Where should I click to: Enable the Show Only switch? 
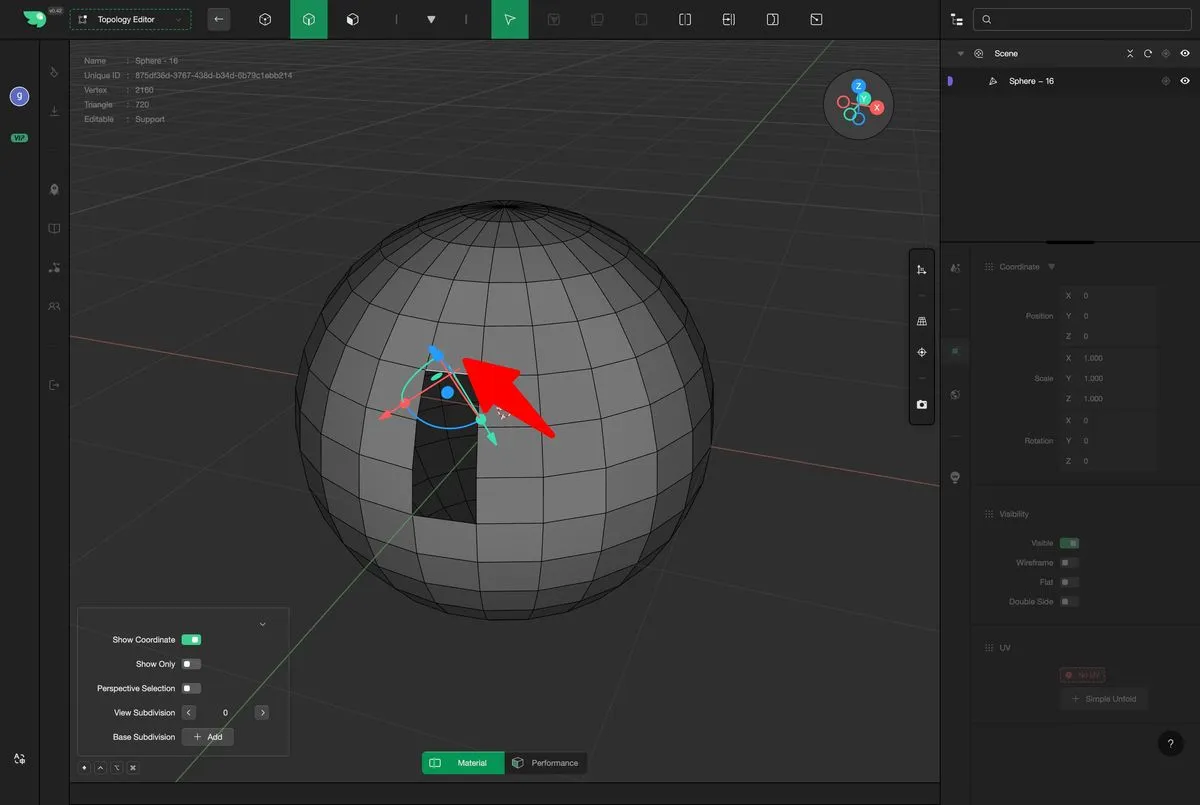[191, 664]
